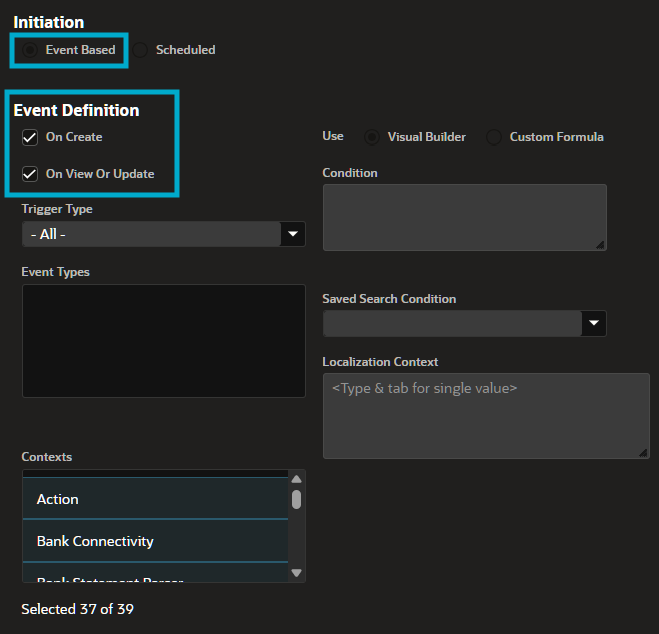
Task: Select the Scheduled initiation option
Action: coord(140,50)
